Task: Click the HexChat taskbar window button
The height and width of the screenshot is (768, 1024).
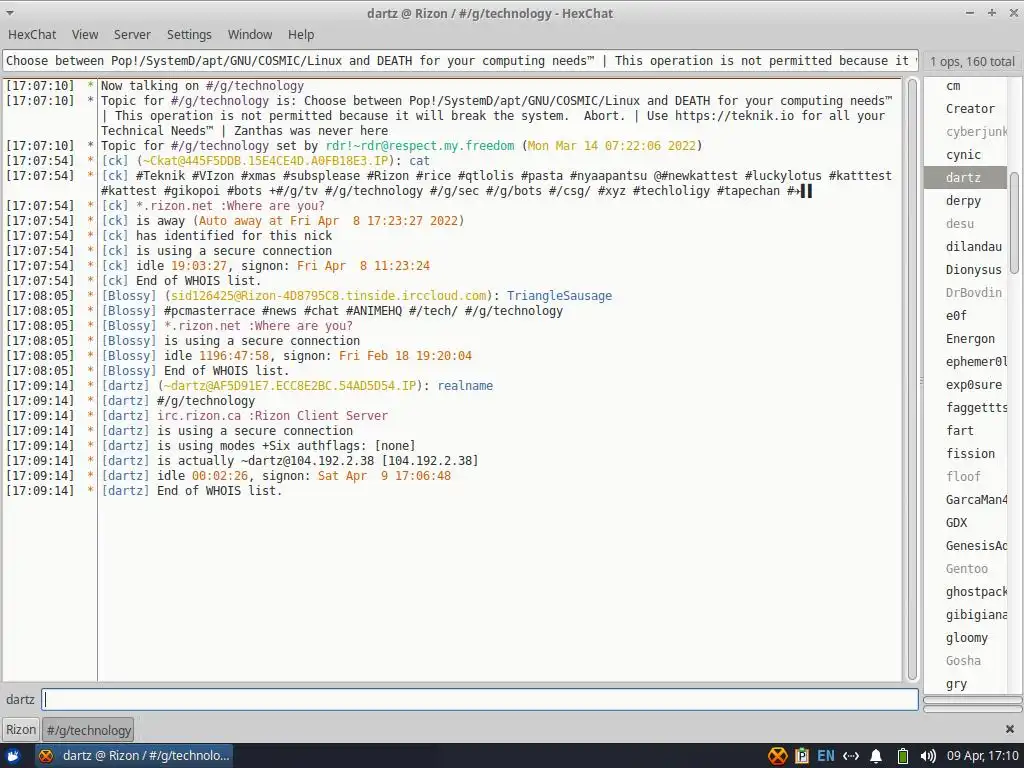Action: [x=134, y=756]
